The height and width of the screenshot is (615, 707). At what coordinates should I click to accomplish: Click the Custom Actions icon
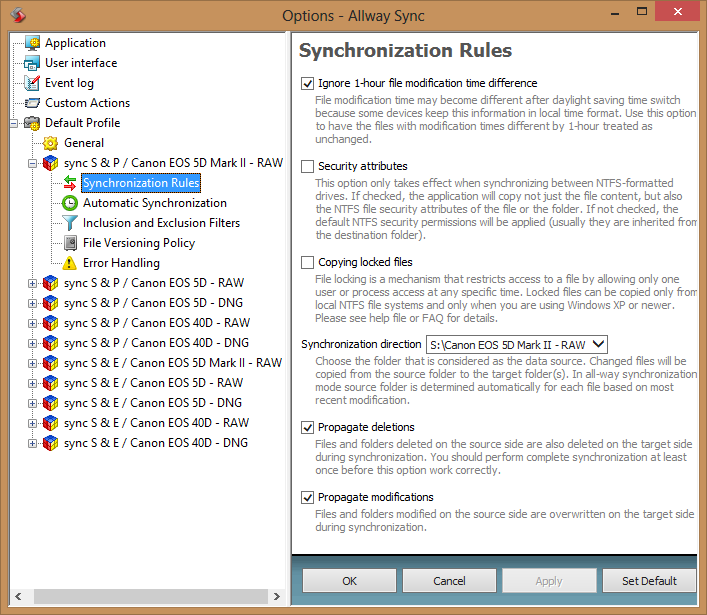[x=32, y=103]
